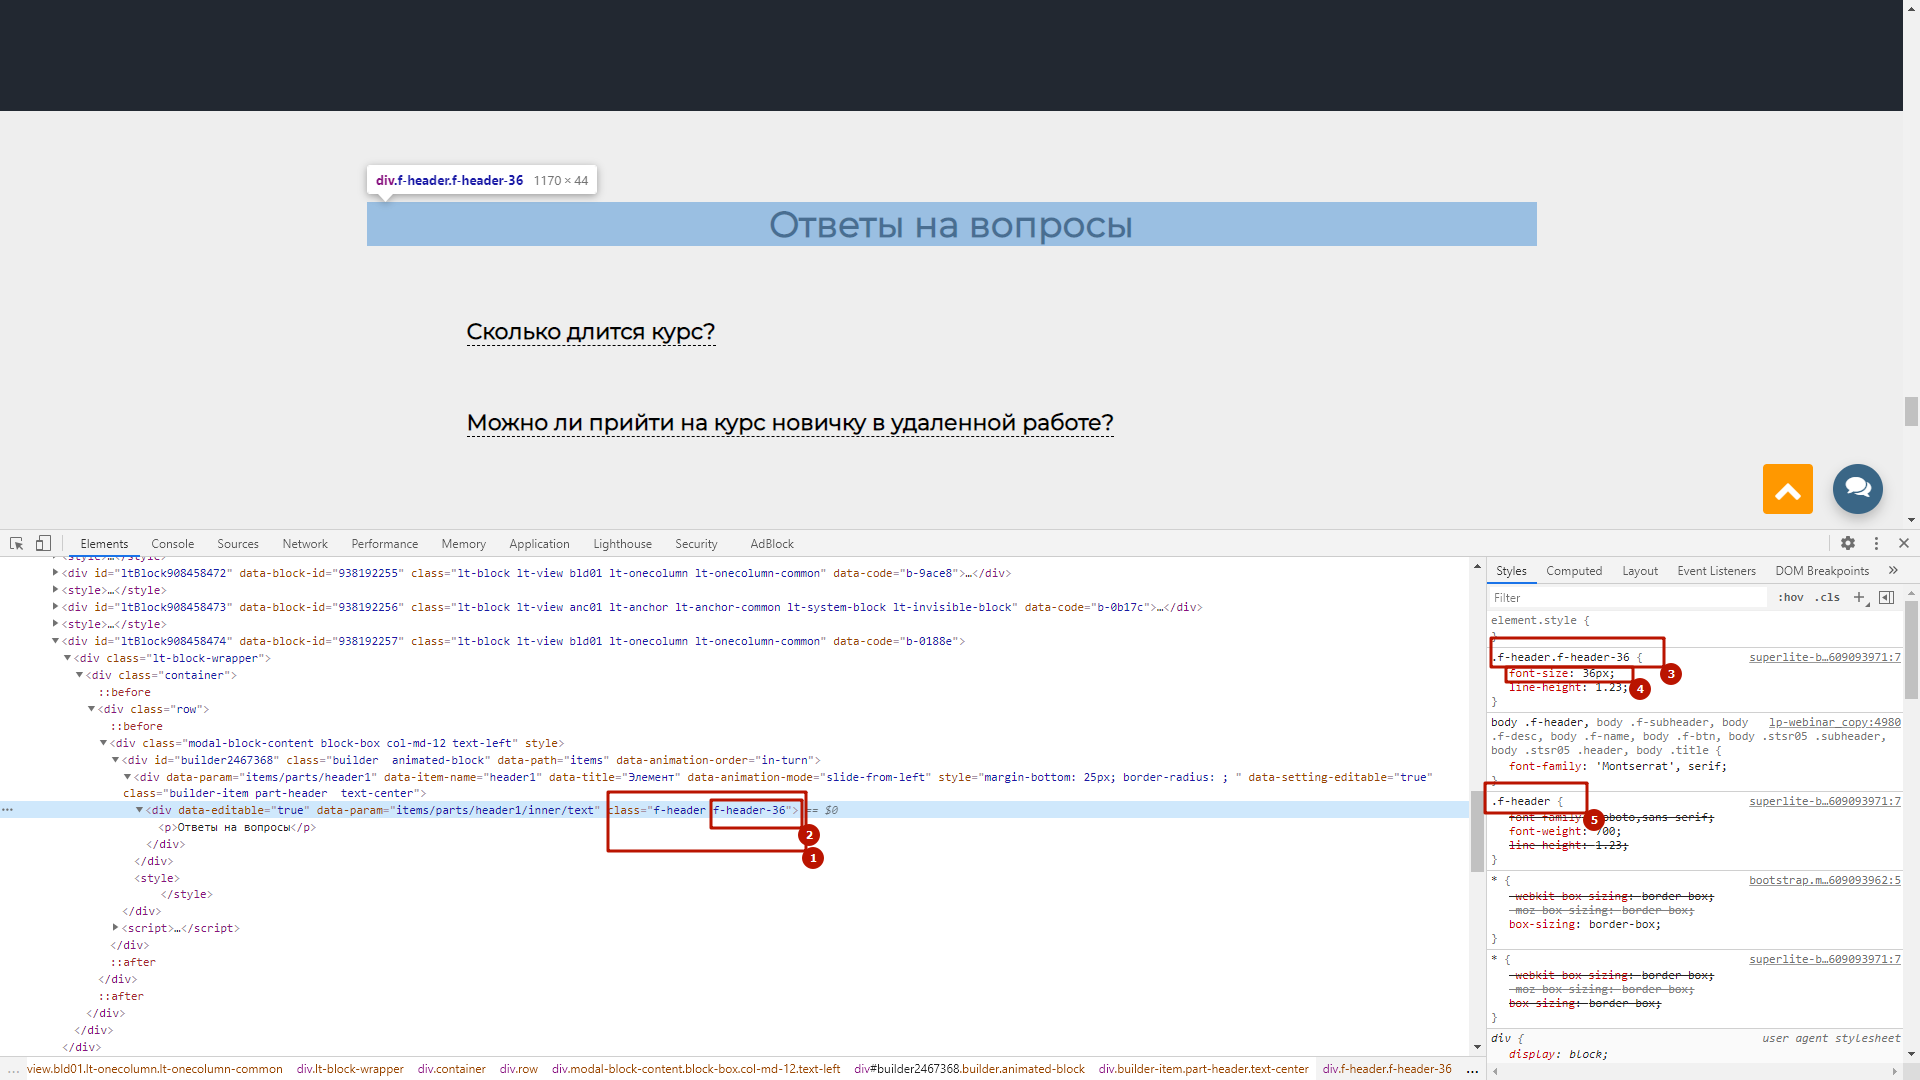Open the DOM Breakpoints tab
The image size is (1920, 1080).
pos(1822,571)
